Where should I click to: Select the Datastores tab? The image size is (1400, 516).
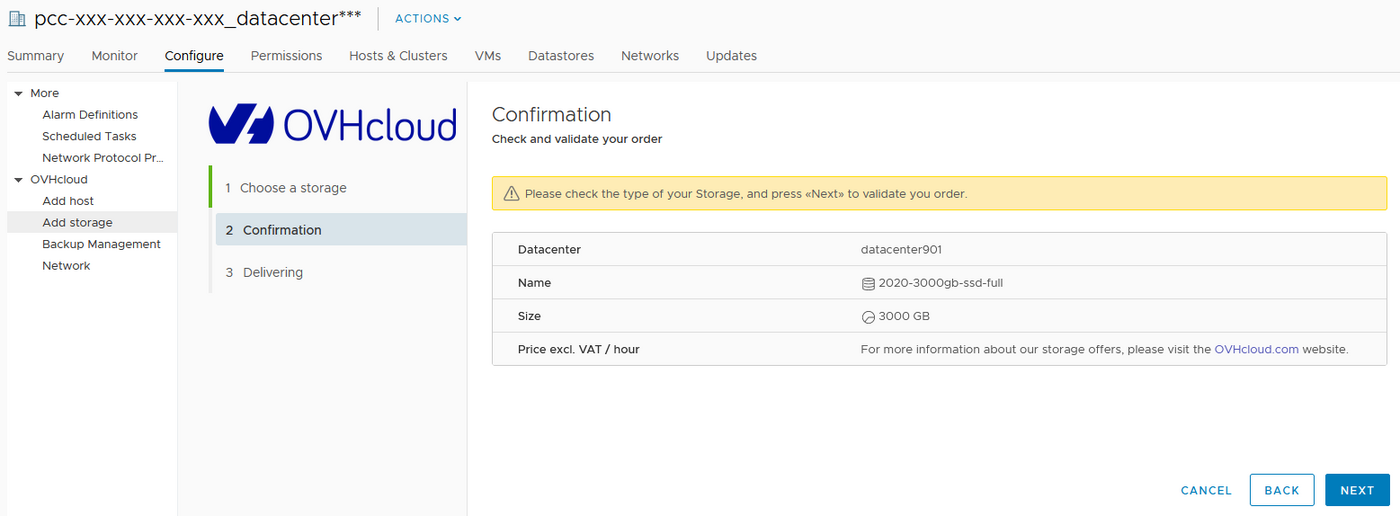pyautogui.click(x=560, y=56)
